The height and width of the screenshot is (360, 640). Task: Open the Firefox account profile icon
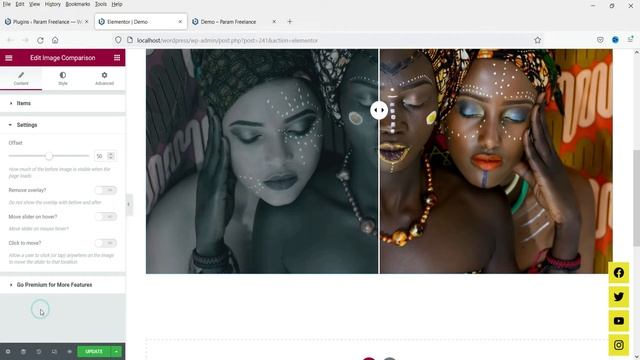click(615, 40)
